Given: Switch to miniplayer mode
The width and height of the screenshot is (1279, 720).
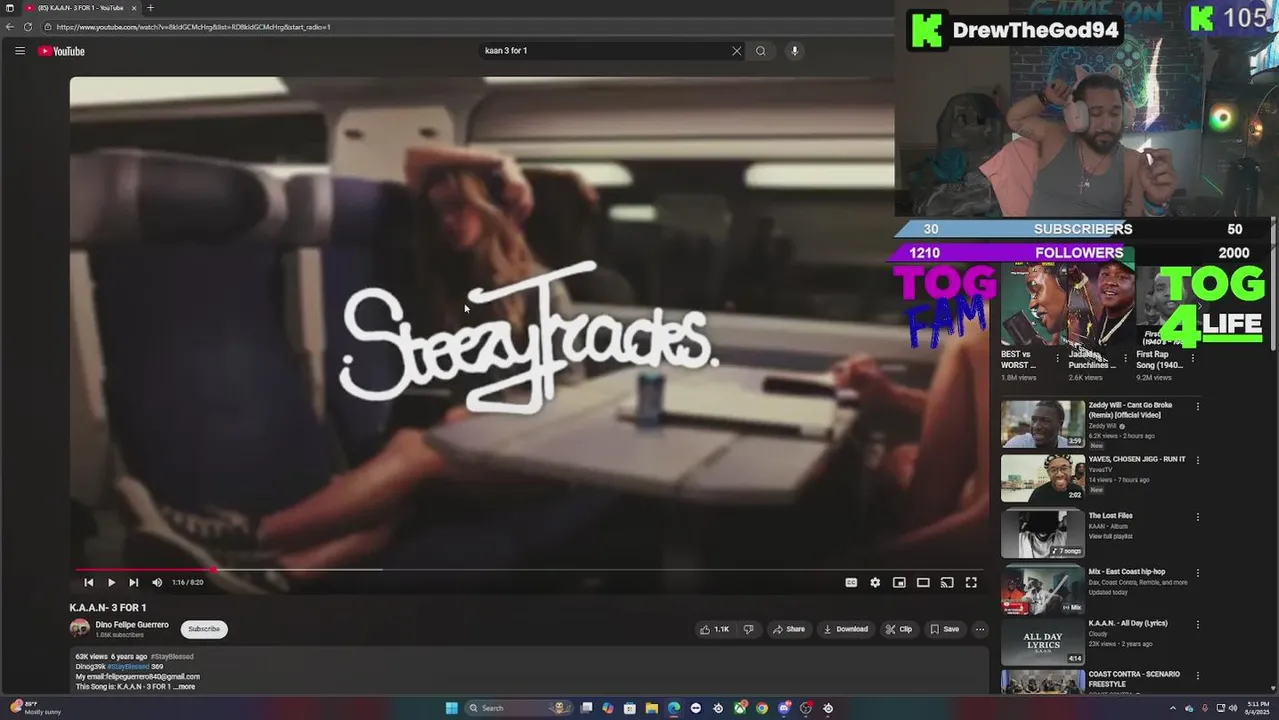Looking at the screenshot, I should click(x=899, y=582).
